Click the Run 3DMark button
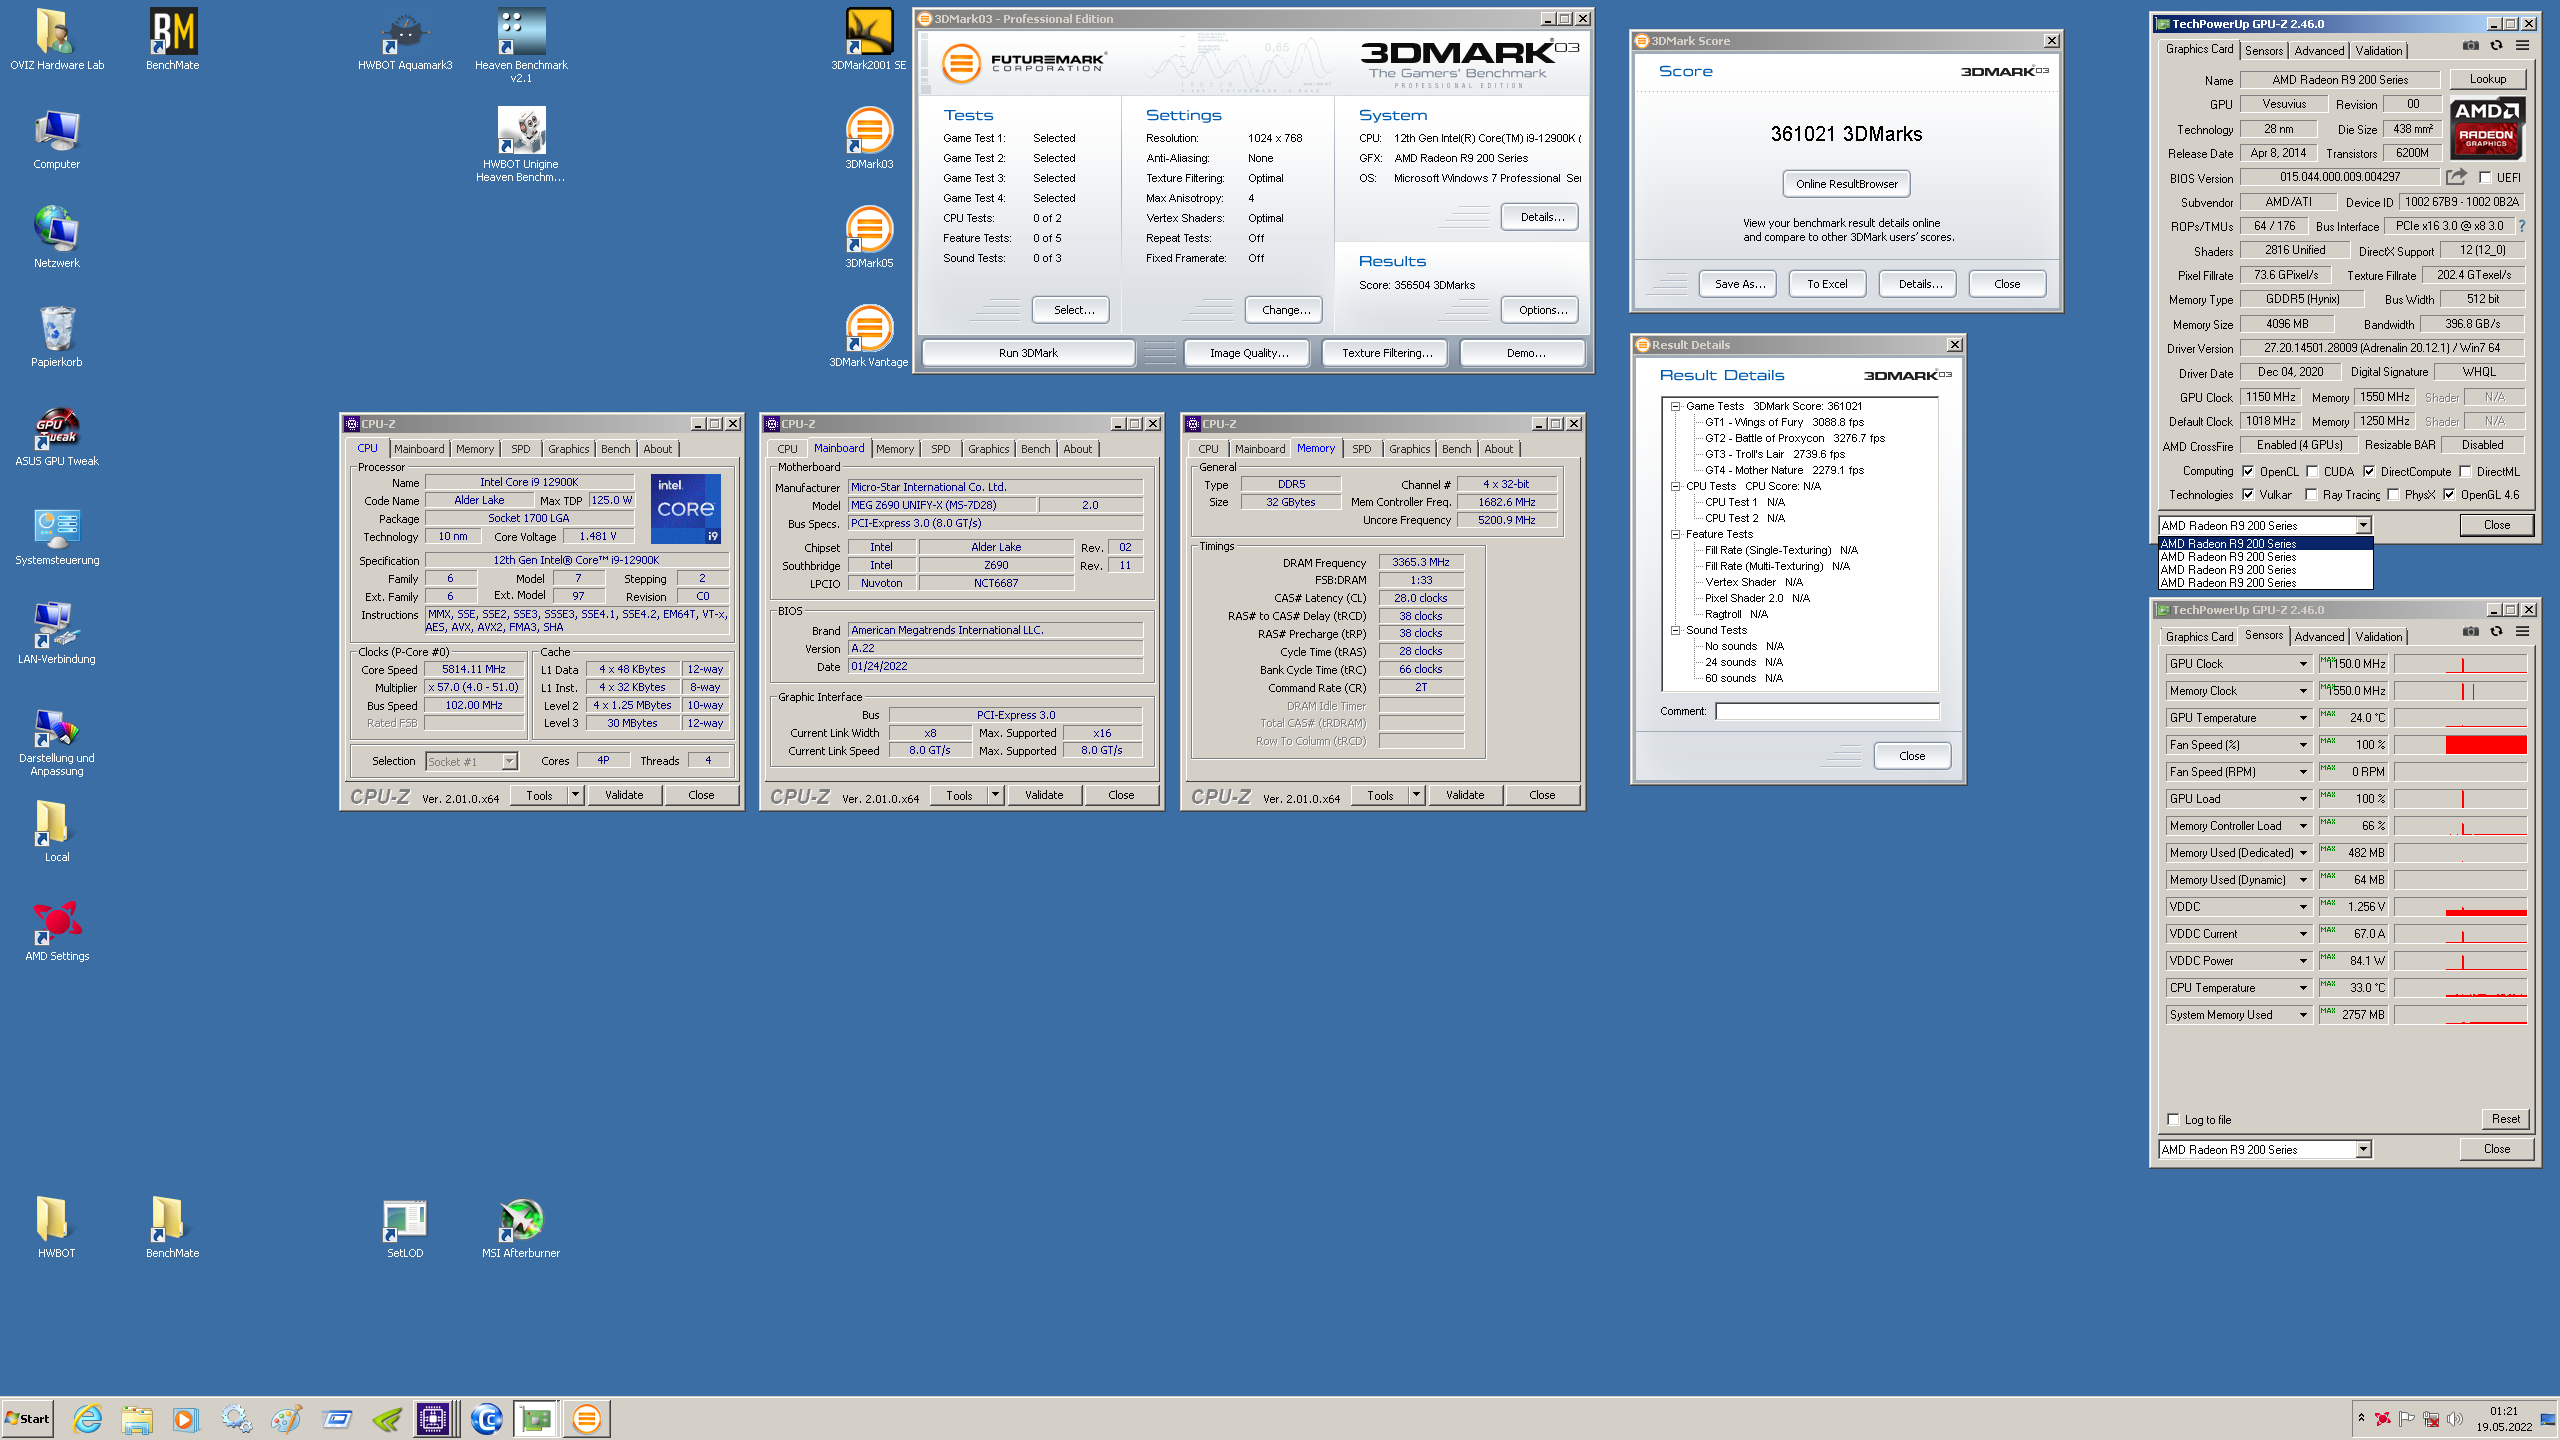Image resolution: width=2560 pixels, height=1440 pixels. 1028,353
